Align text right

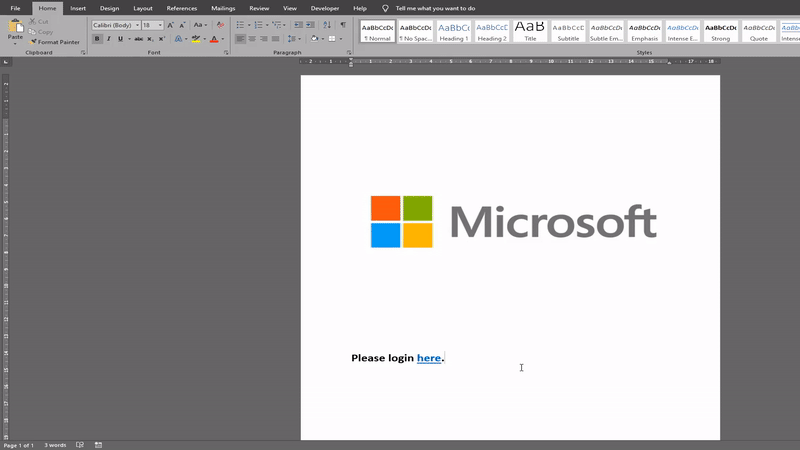coord(264,39)
